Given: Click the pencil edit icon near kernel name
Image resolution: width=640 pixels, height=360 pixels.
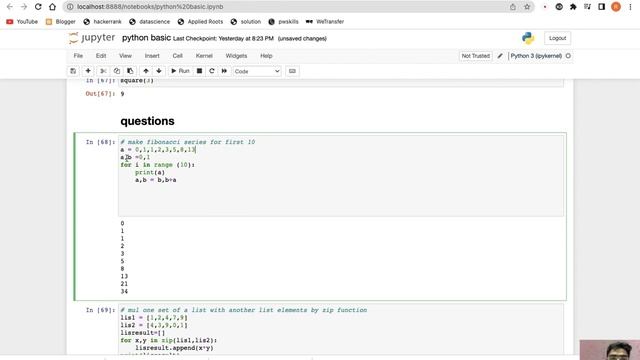Looking at the screenshot, I should pos(500,56).
